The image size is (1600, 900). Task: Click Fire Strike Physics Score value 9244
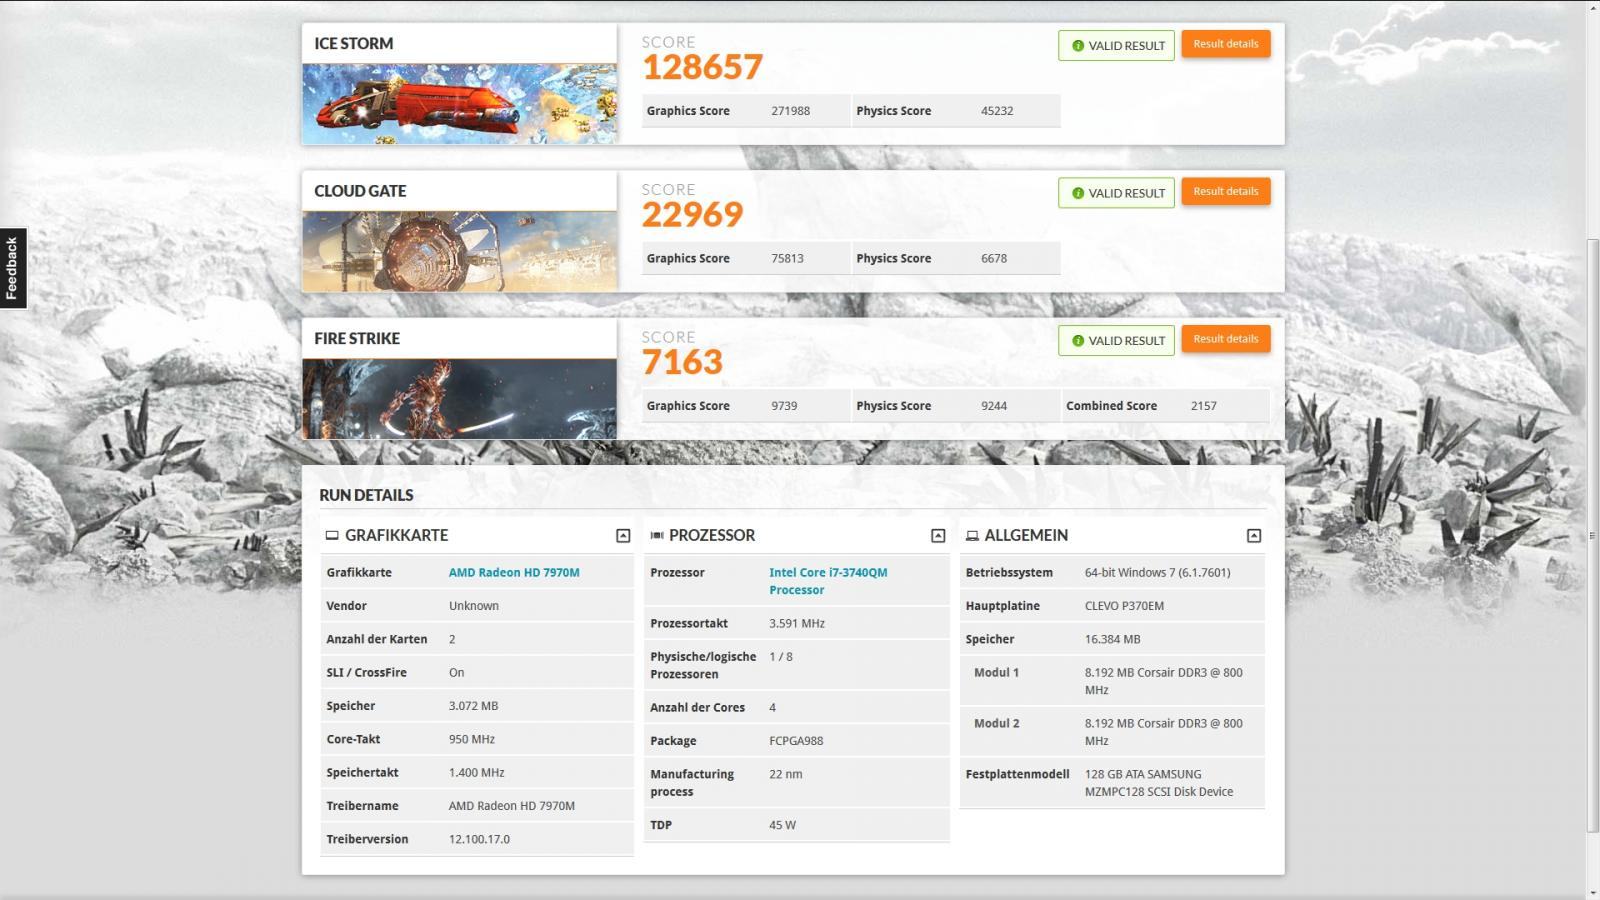994,406
